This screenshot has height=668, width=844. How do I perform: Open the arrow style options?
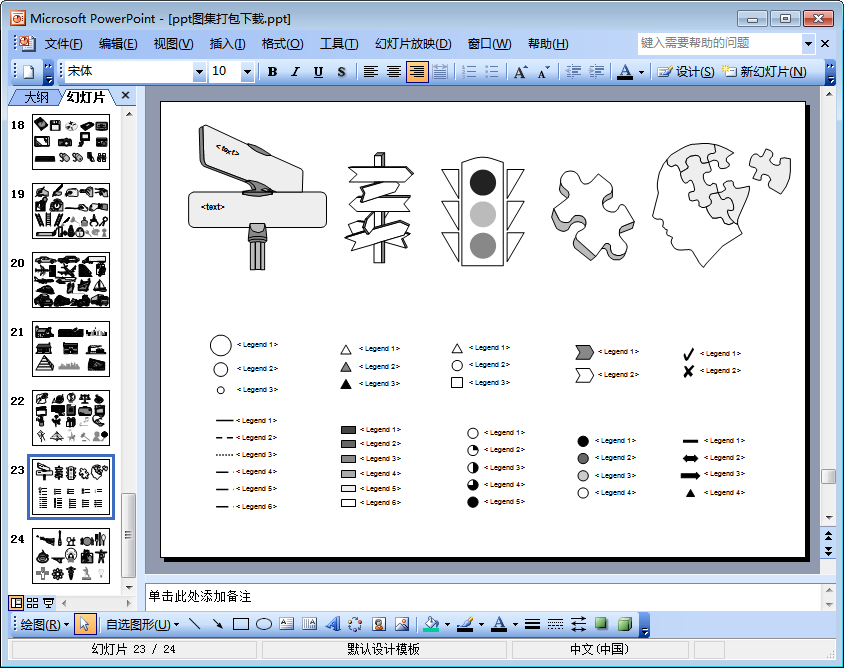[x=578, y=624]
